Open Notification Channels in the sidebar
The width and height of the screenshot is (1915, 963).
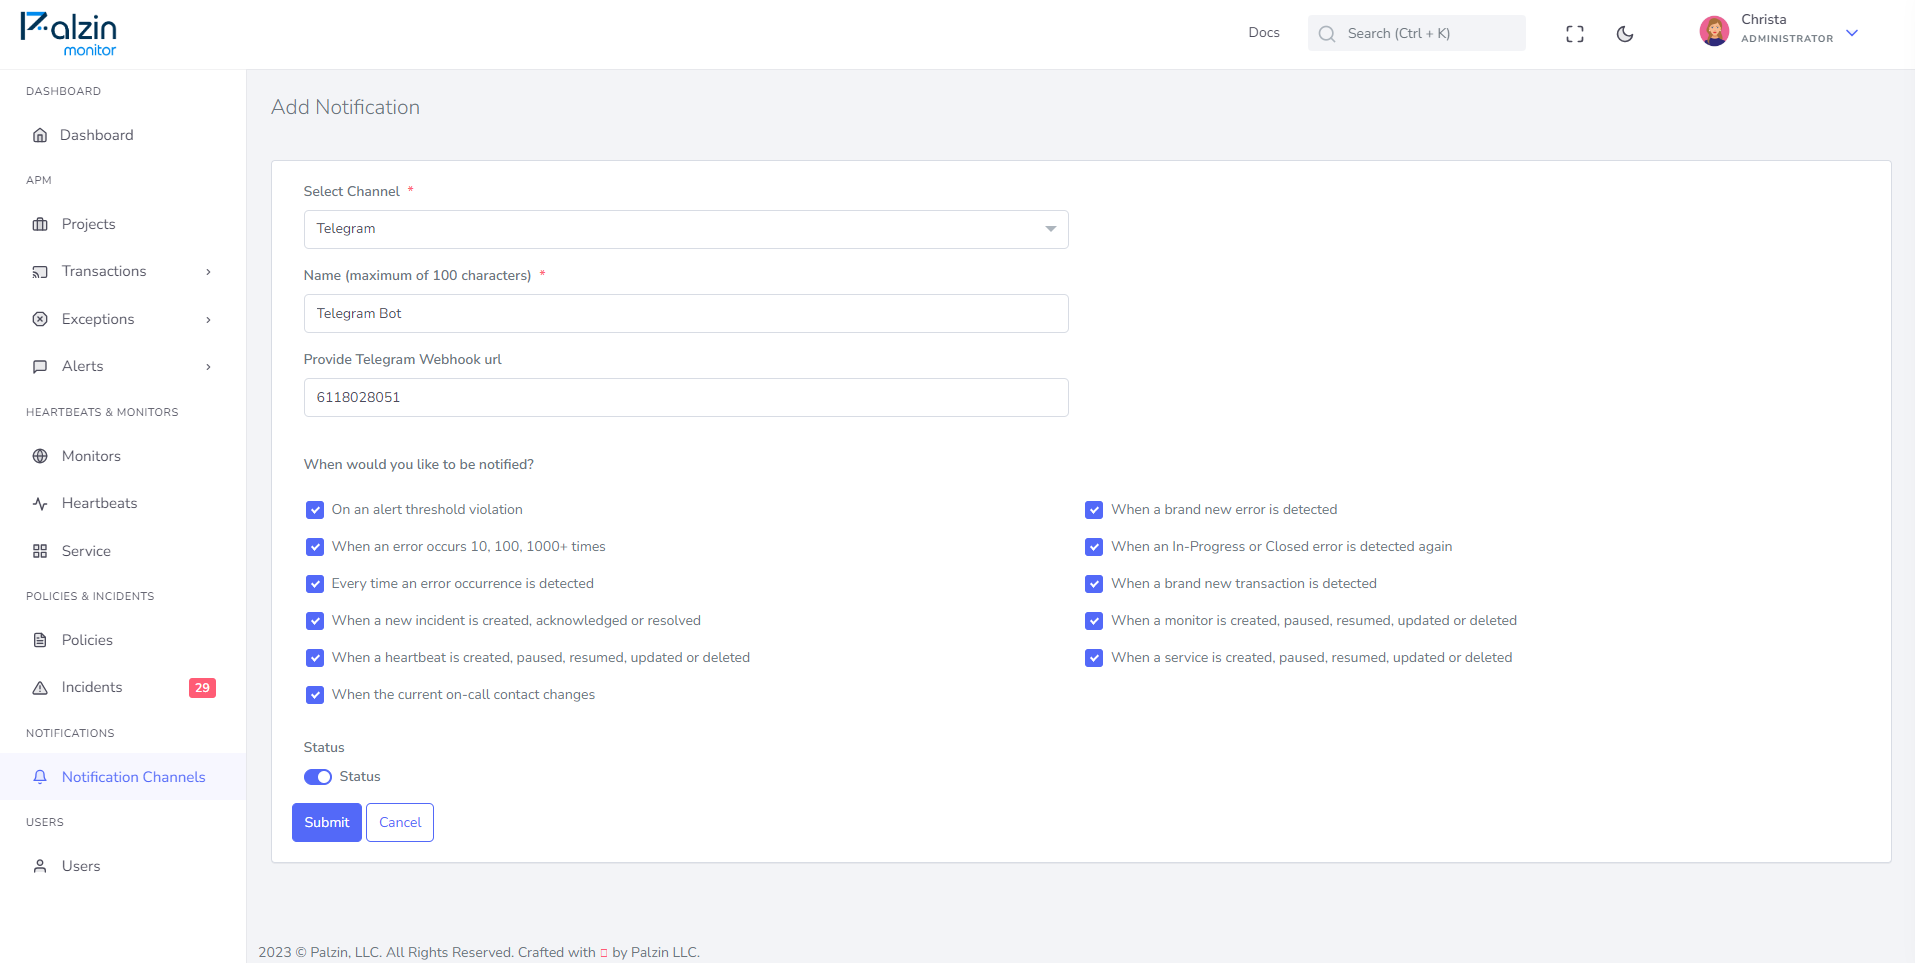pos(123,777)
